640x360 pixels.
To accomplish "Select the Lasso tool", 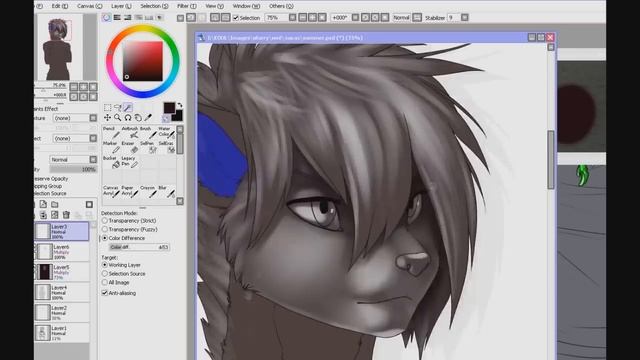I will pos(118,108).
